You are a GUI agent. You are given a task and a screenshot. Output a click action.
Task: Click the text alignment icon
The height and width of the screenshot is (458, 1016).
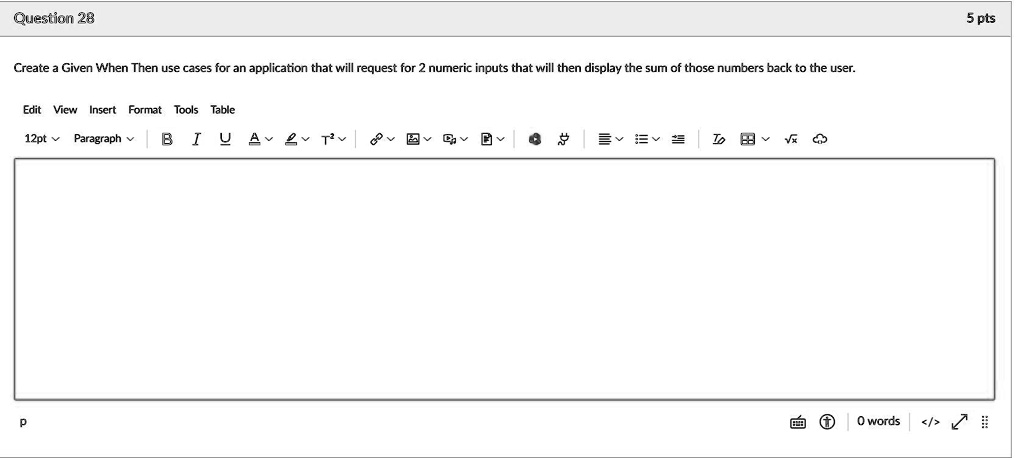[605, 139]
